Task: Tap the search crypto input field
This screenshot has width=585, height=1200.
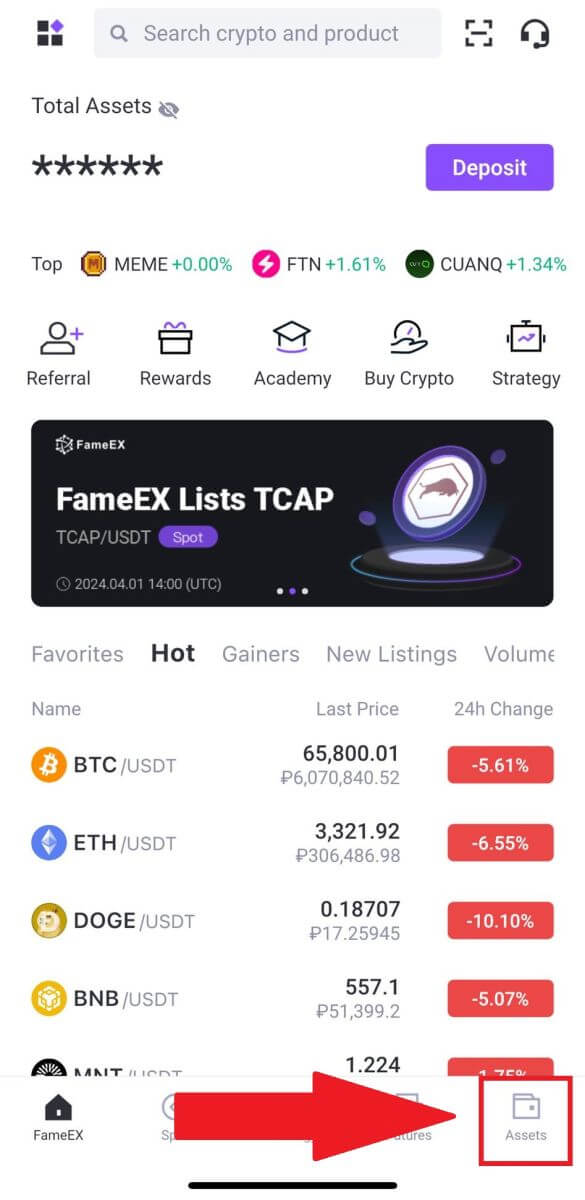Action: click(267, 33)
